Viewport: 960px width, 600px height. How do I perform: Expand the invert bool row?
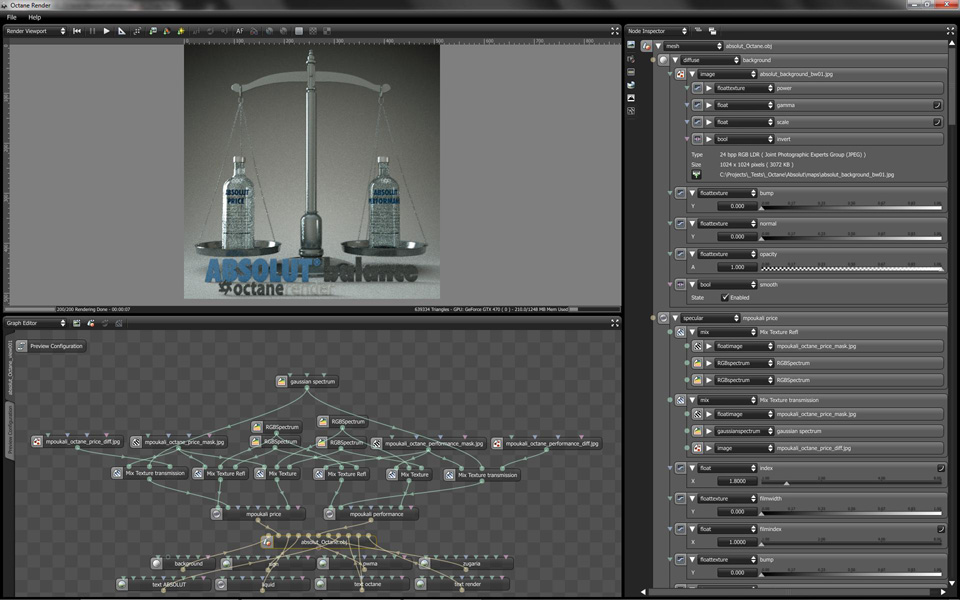[x=709, y=139]
